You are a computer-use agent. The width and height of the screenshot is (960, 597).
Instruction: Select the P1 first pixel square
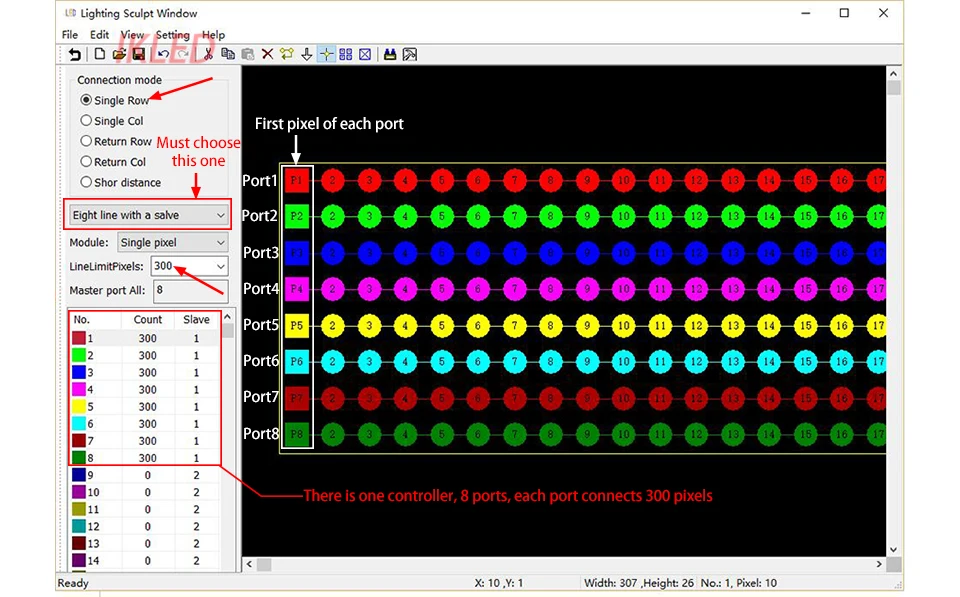pos(296,180)
